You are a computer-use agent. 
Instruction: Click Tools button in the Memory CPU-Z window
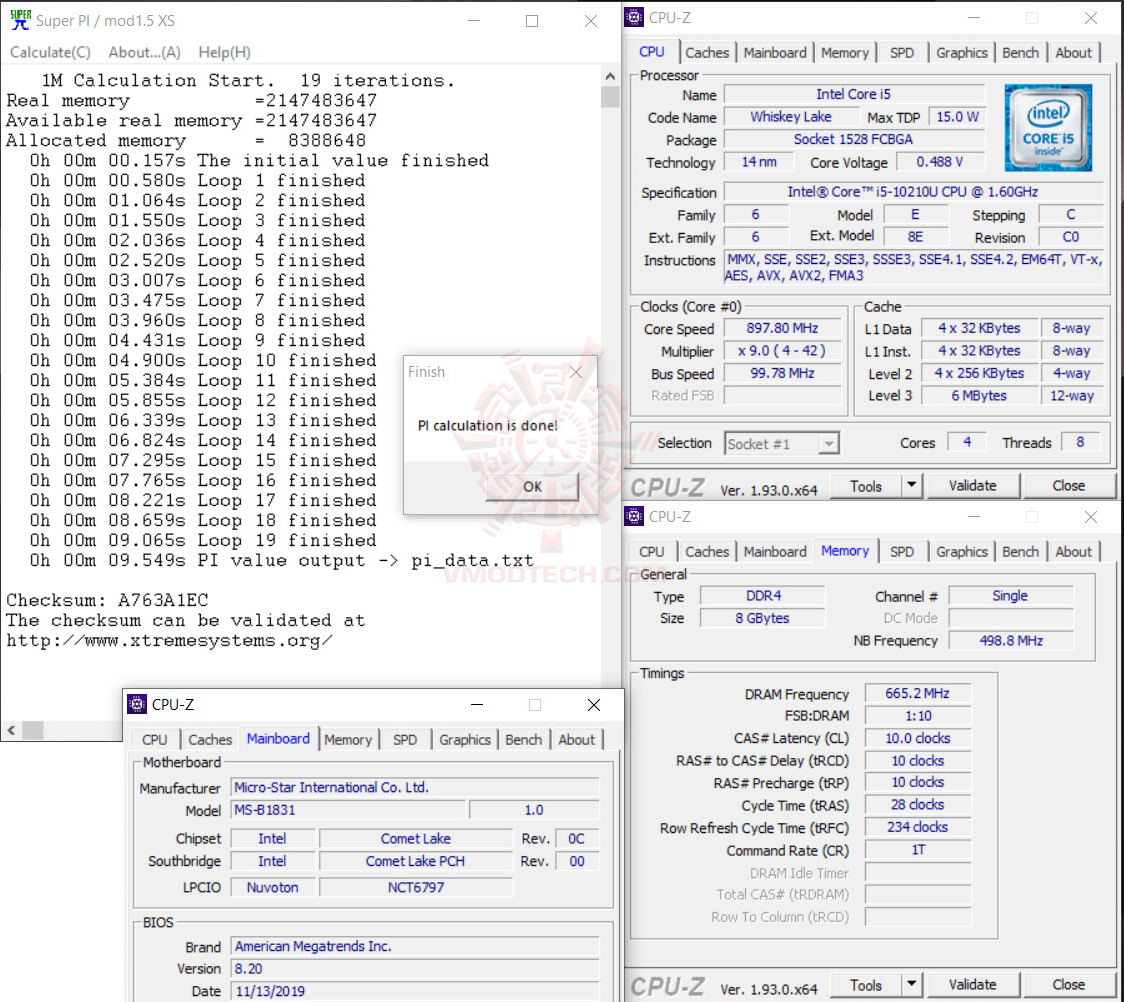click(865, 986)
